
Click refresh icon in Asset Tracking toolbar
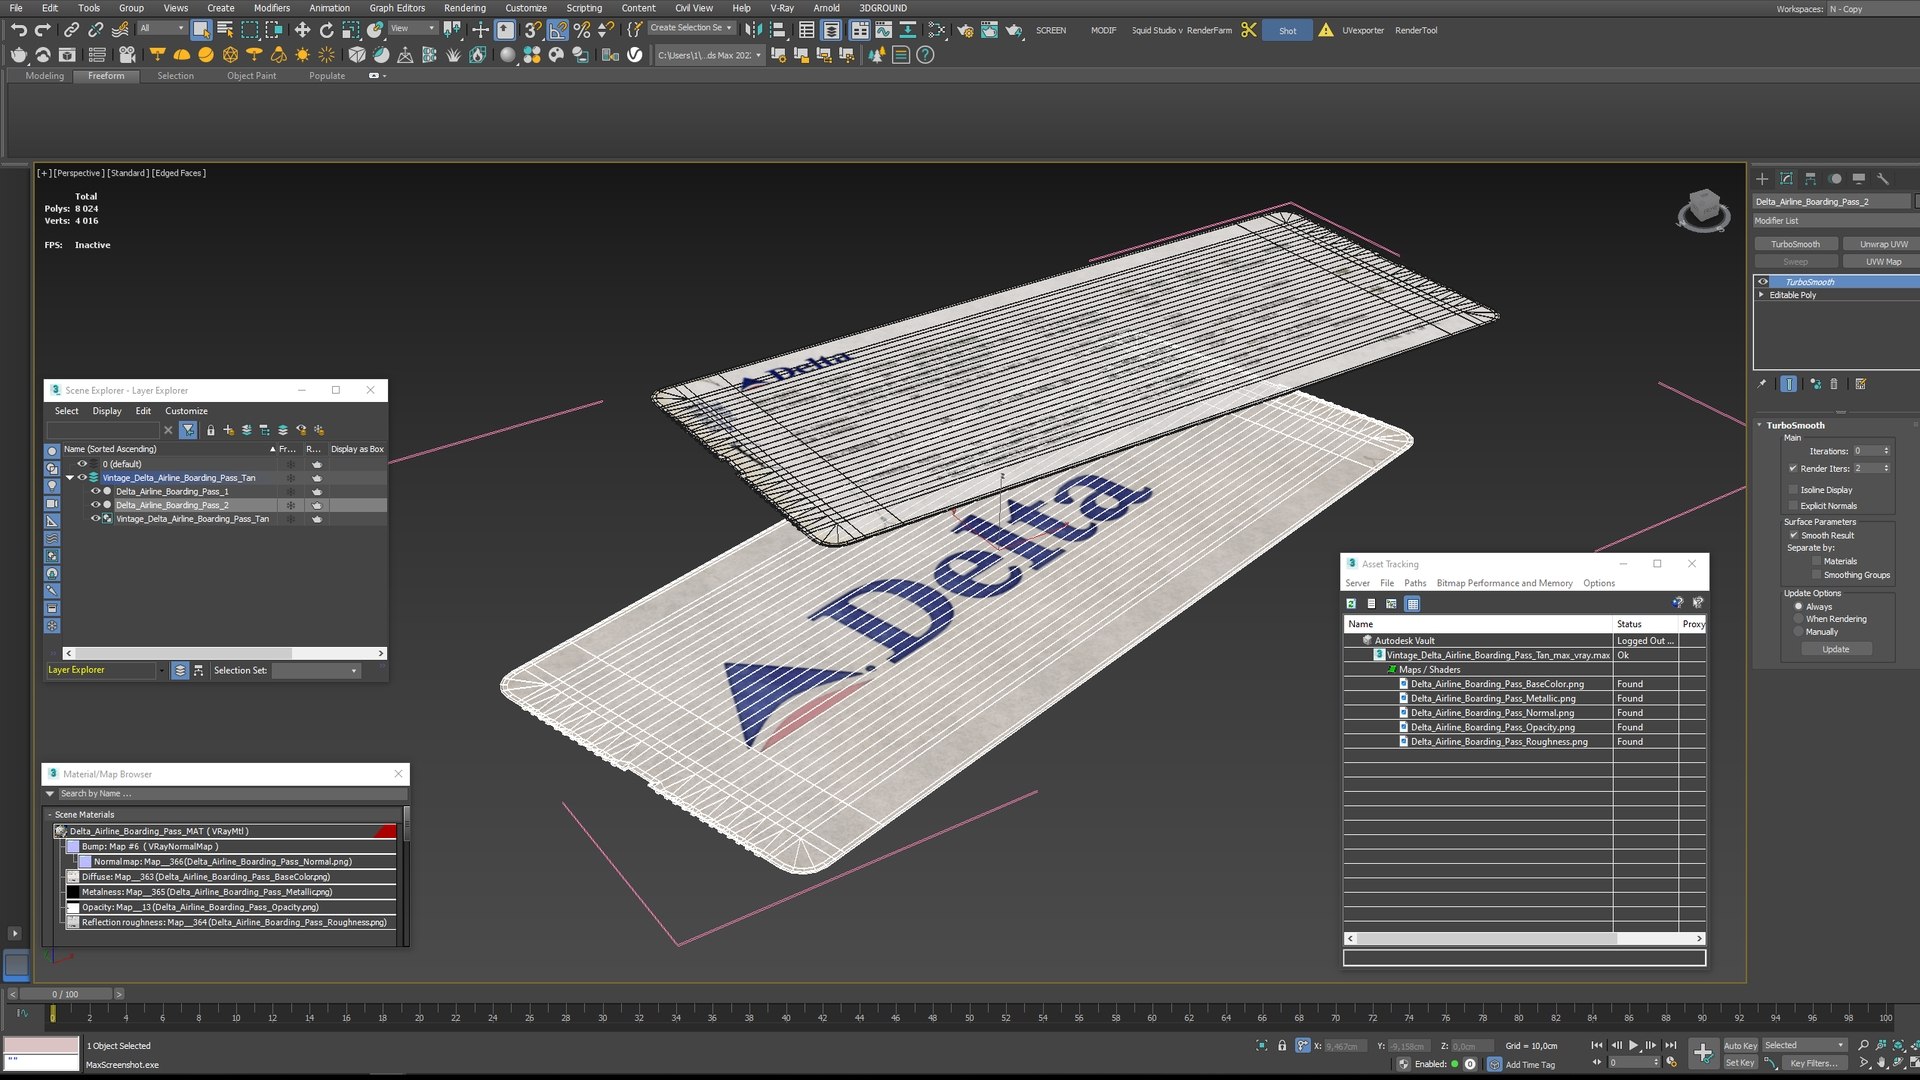(x=1351, y=604)
